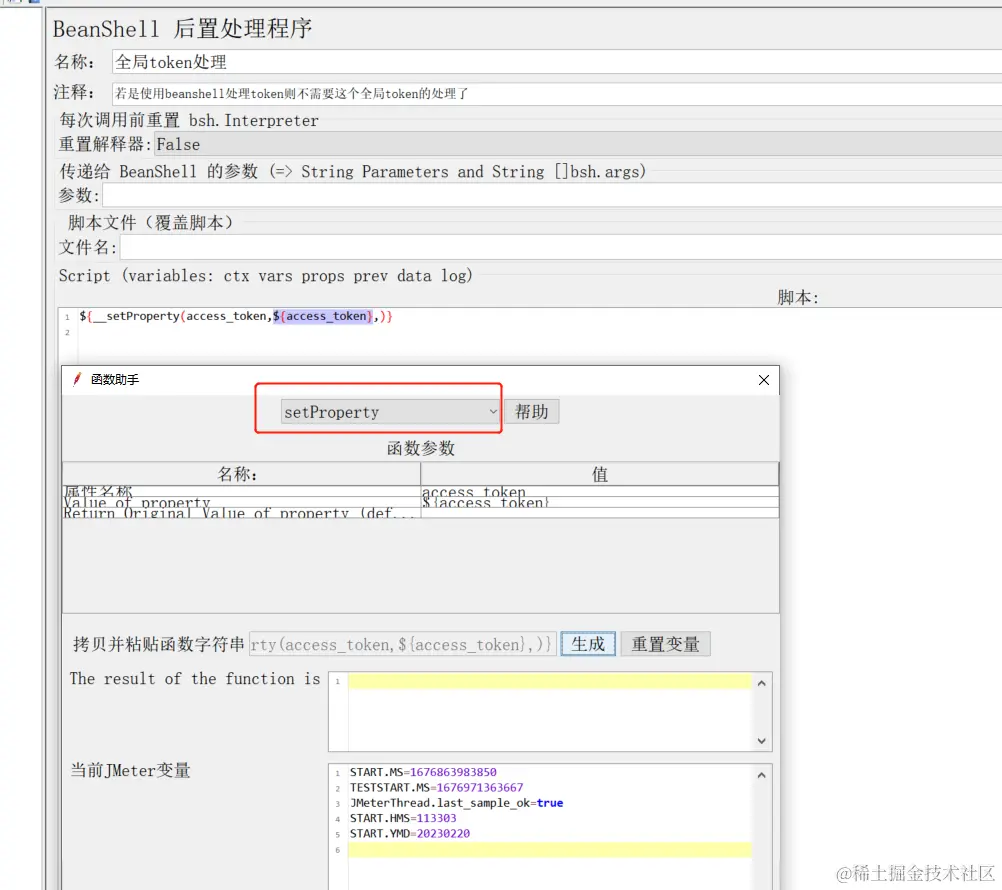Select the access_token value cell
Image resolution: width=1002 pixels, height=890 pixels.
(599, 491)
